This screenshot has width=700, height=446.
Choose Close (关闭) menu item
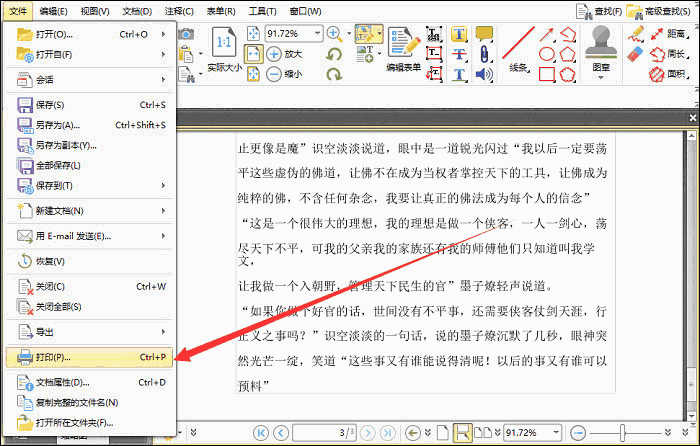89,286
